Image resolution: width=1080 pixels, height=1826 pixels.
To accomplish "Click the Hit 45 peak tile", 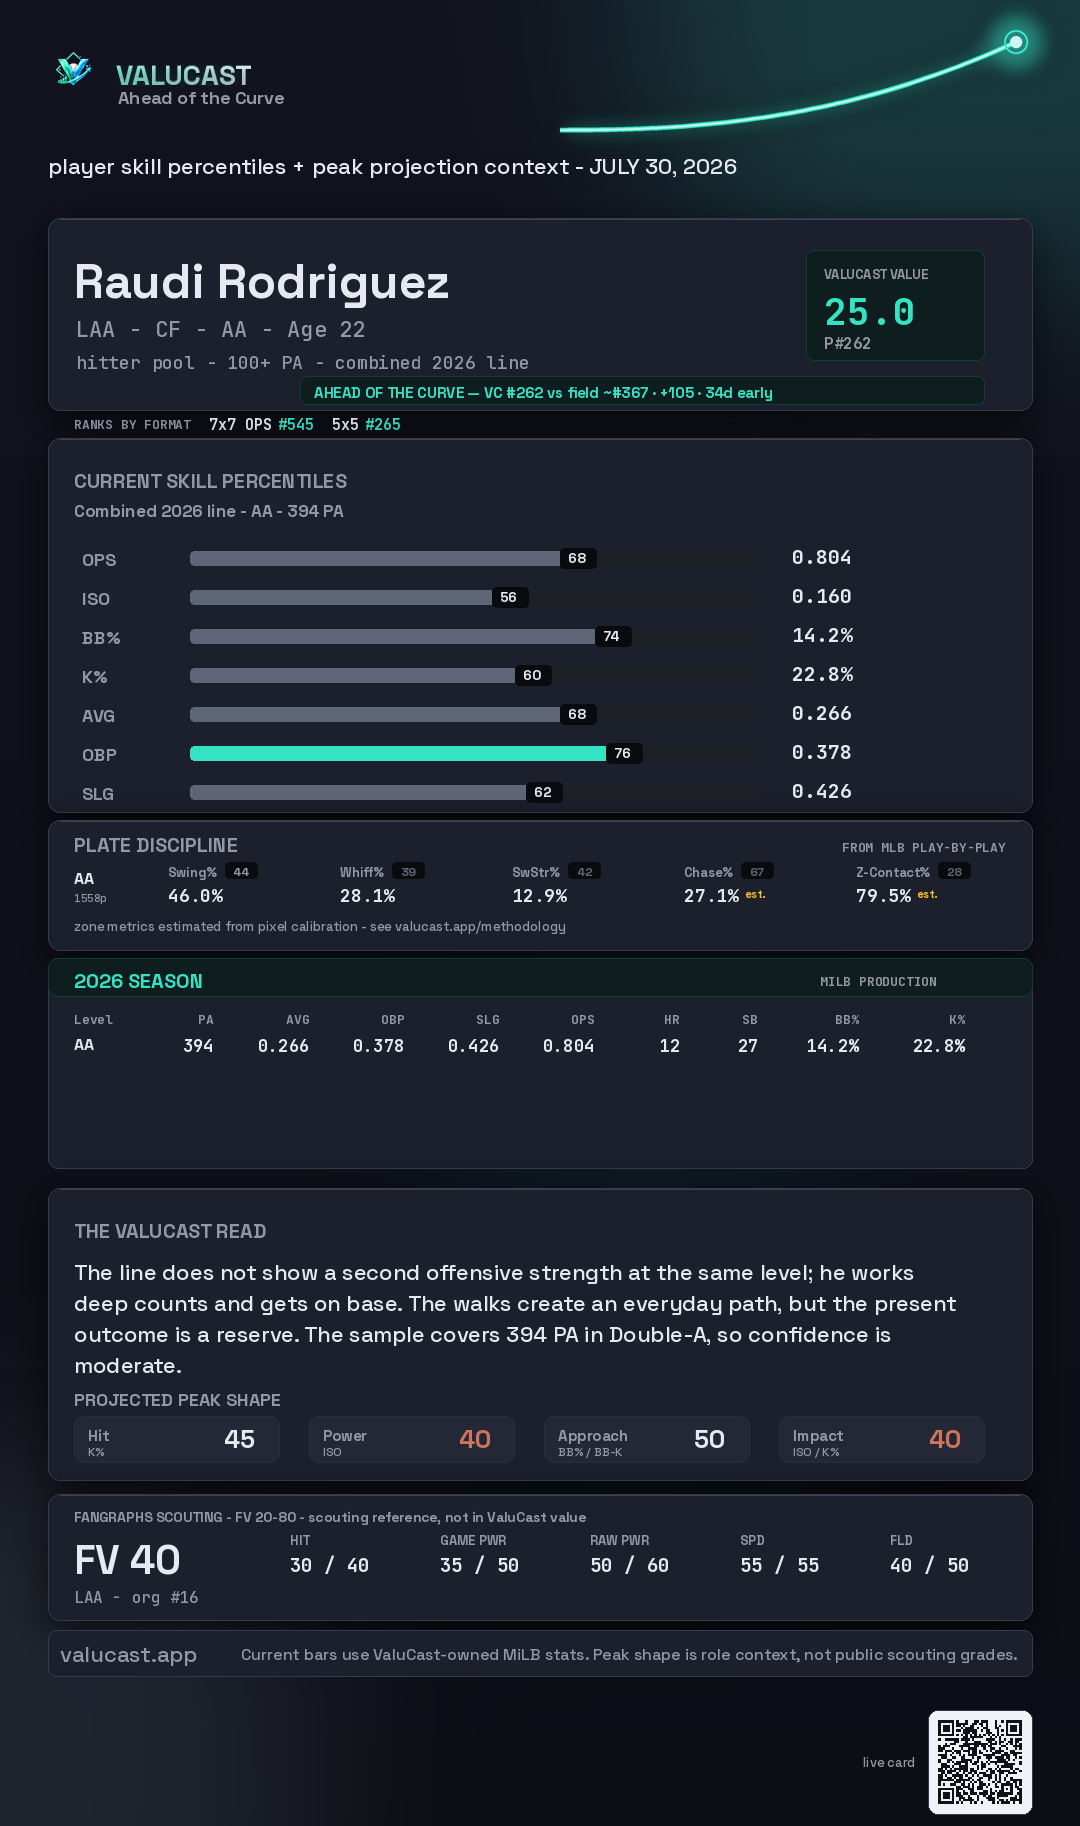I will (177, 1440).
